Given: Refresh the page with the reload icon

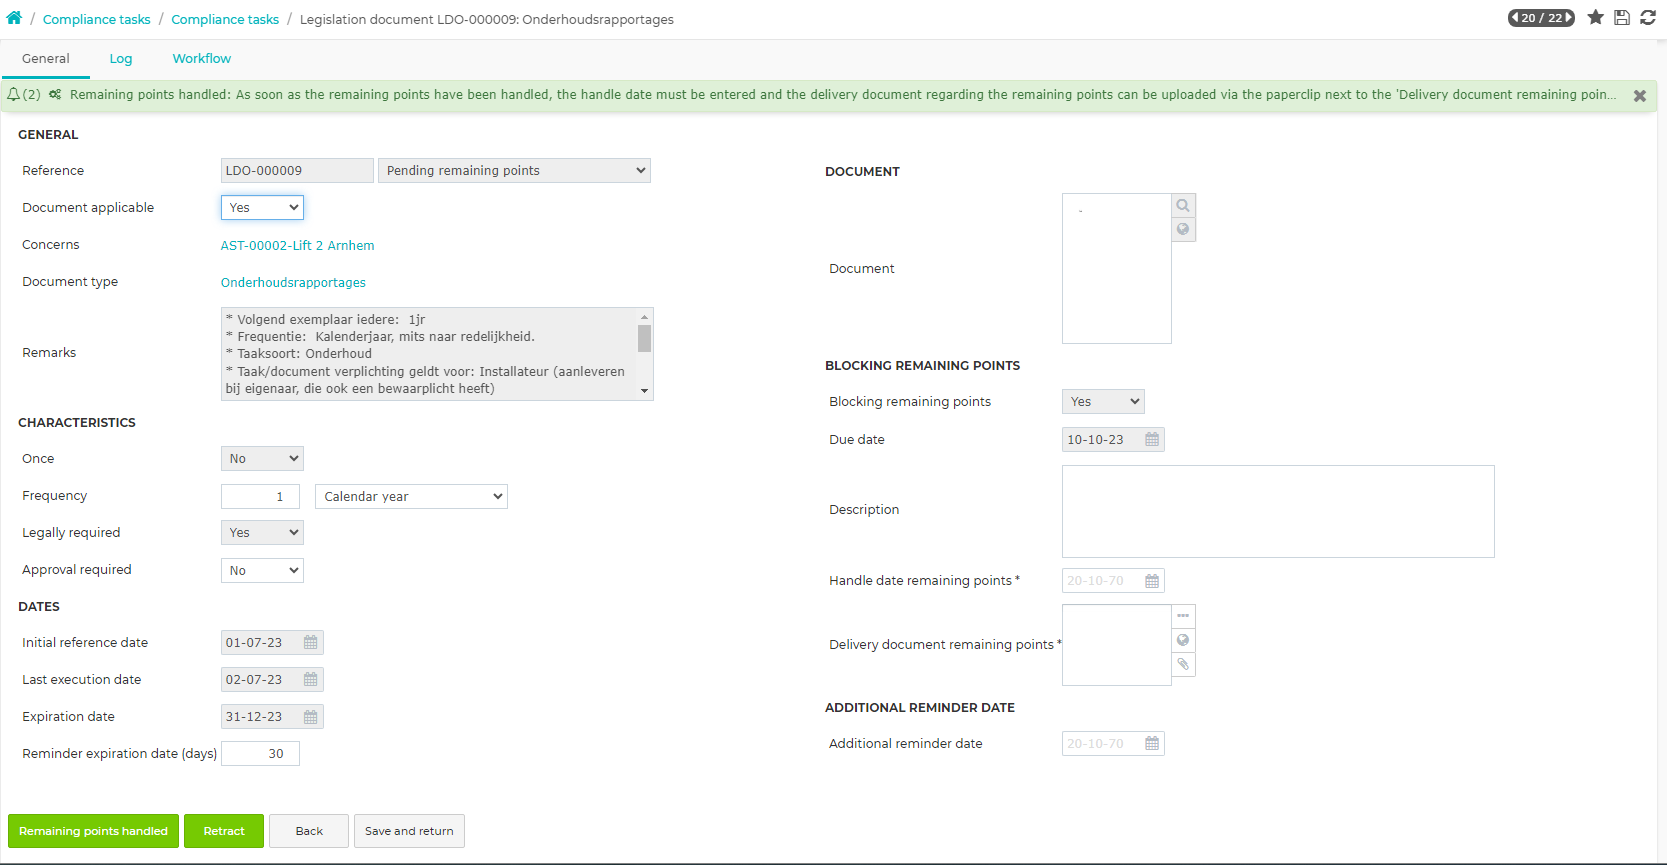Looking at the screenshot, I should [1648, 18].
